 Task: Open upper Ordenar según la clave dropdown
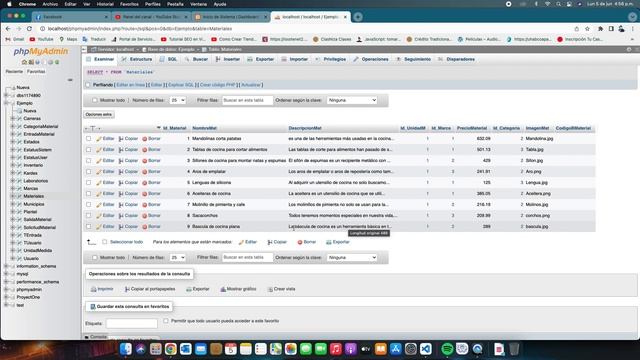[351, 100]
